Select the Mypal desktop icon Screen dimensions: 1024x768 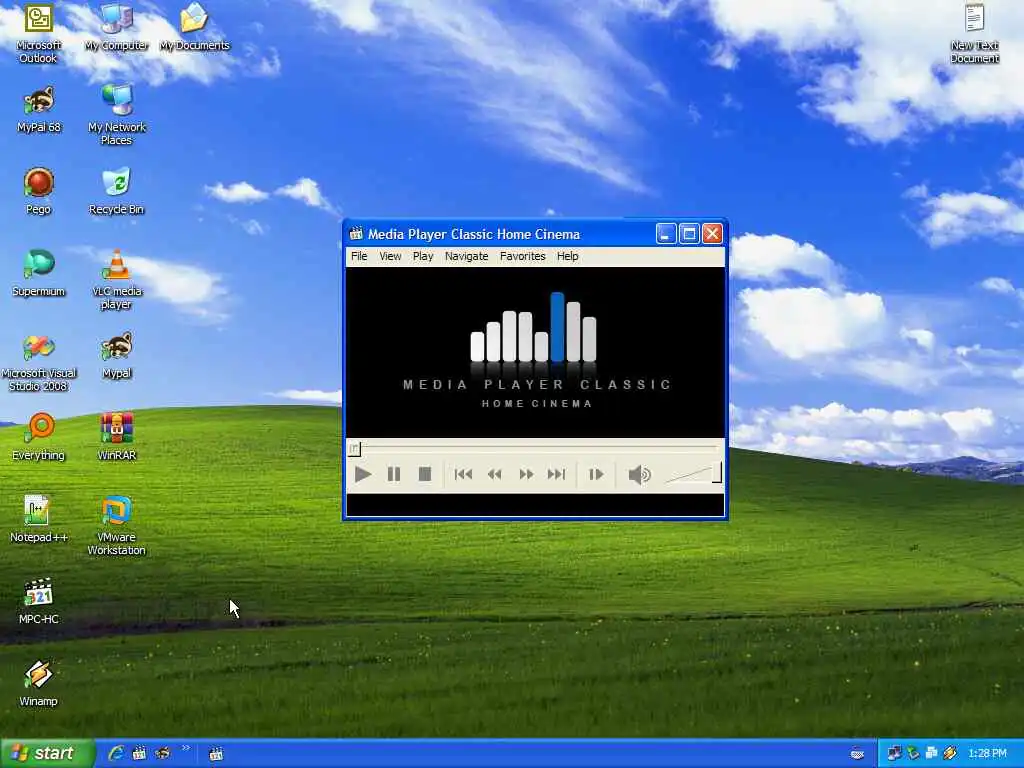[116, 355]
